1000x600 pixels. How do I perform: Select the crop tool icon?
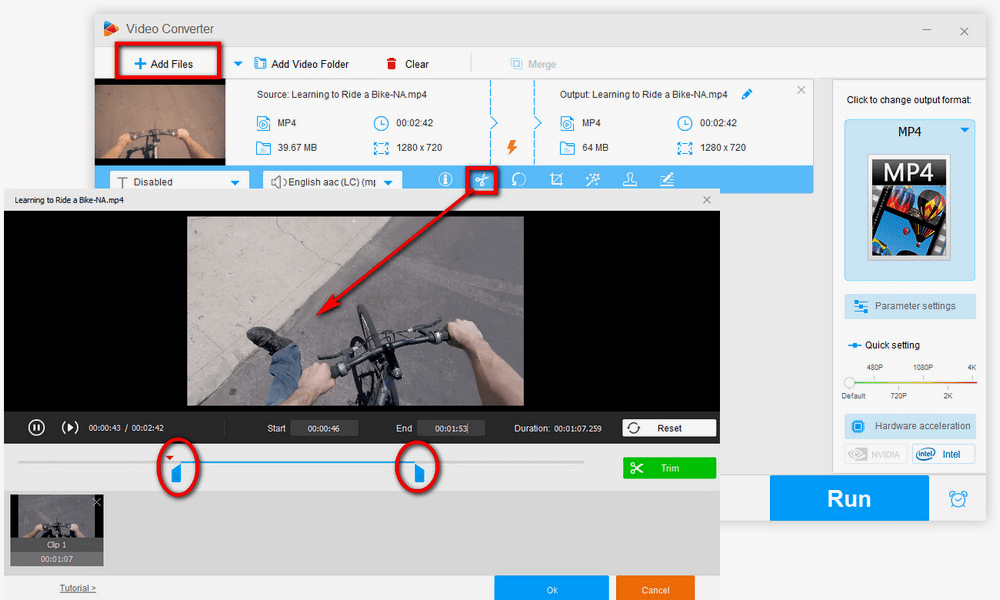556,180
